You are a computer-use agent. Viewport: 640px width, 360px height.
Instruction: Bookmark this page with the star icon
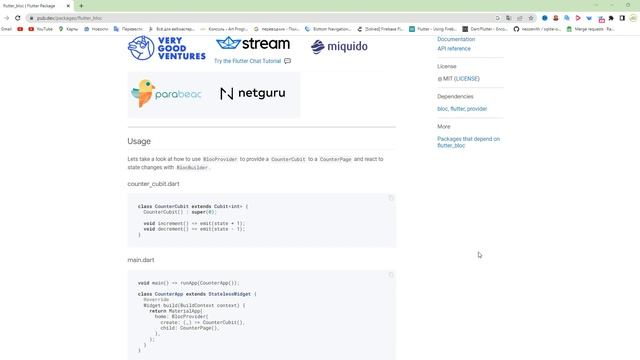point(531,18)
